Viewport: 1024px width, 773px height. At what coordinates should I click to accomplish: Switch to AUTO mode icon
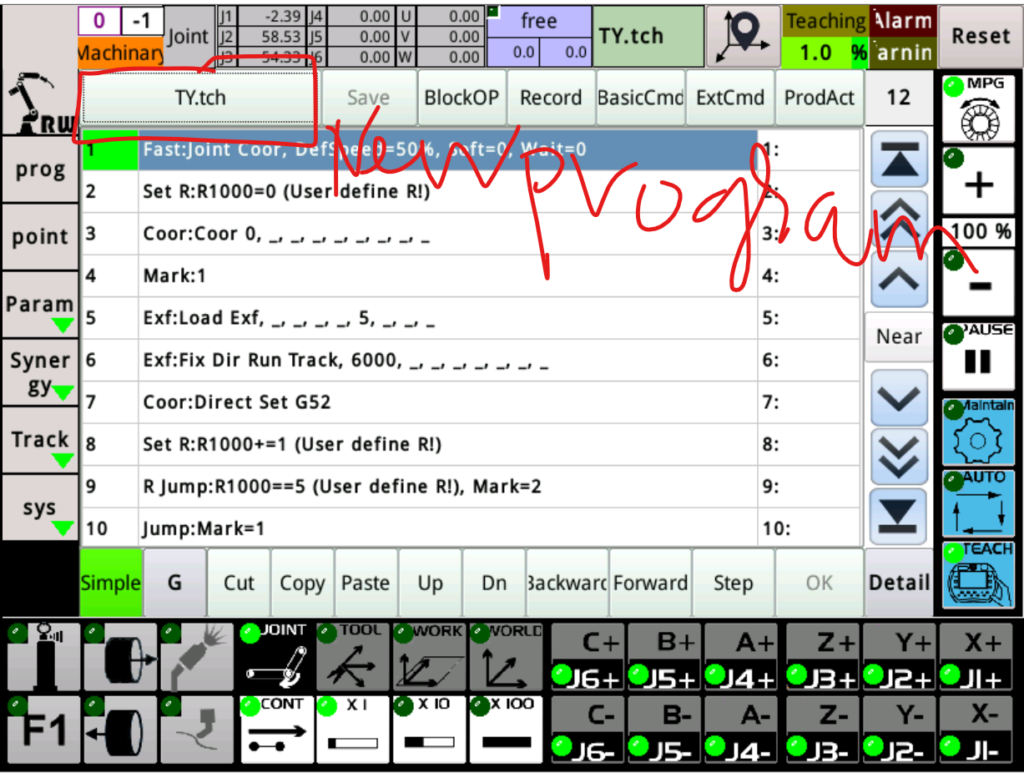(x=978, y=505)
